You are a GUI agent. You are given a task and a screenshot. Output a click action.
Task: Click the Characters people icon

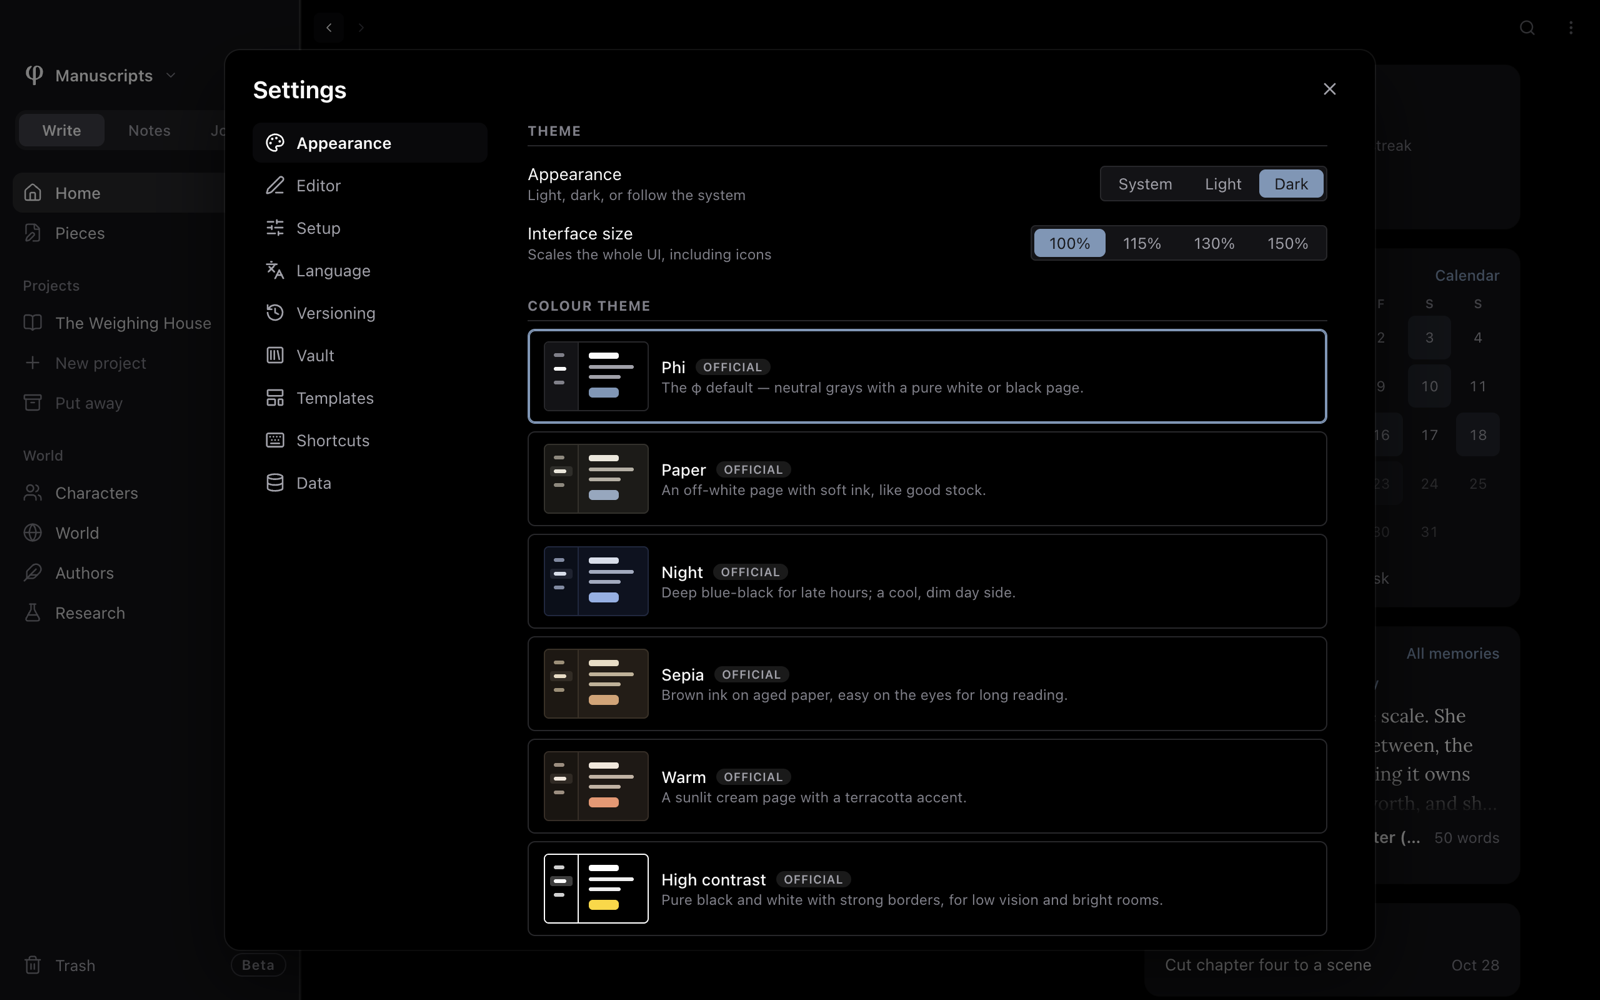tap(33, 493)
